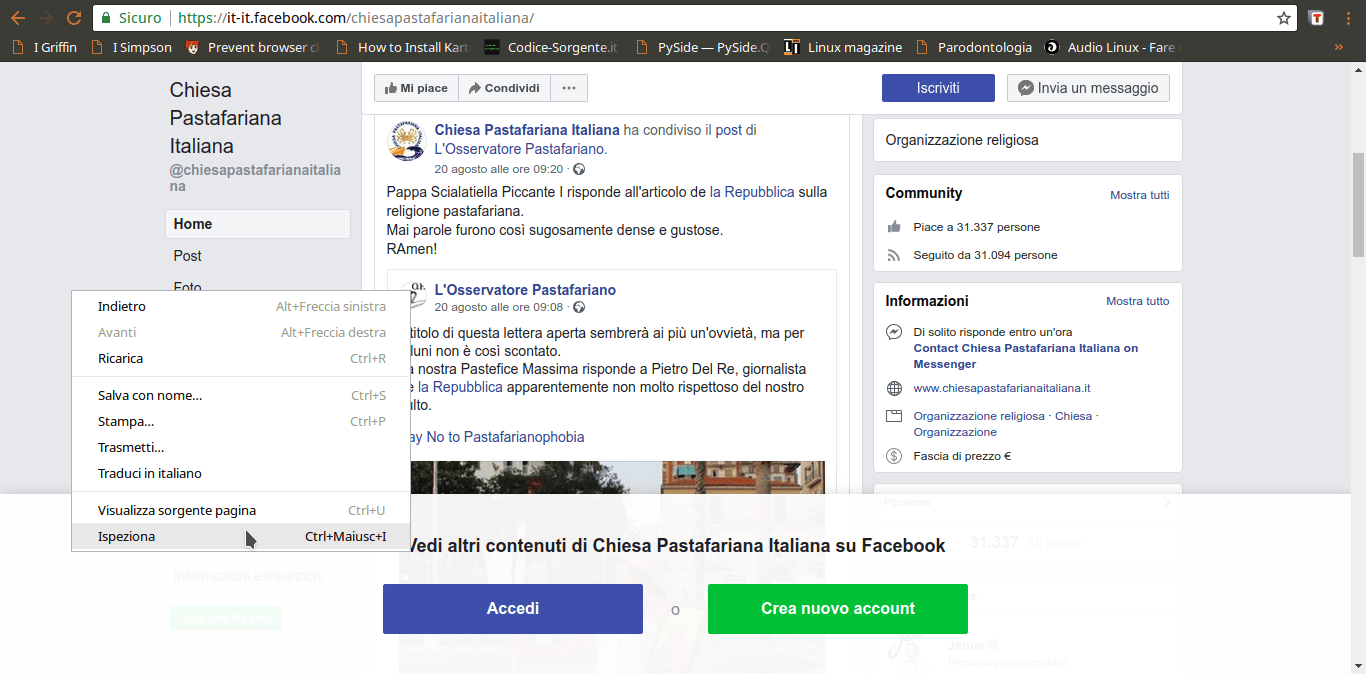Open the PySide bookmark
The width and height of the screenshot is (1366, 674).
tap(703, 47)
